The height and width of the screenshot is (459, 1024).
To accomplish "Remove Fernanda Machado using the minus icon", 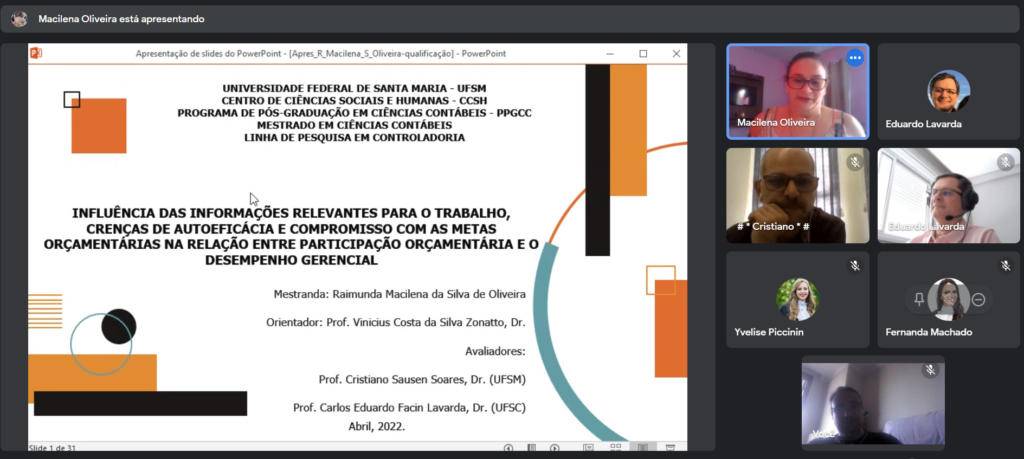I will coord(979,299).
